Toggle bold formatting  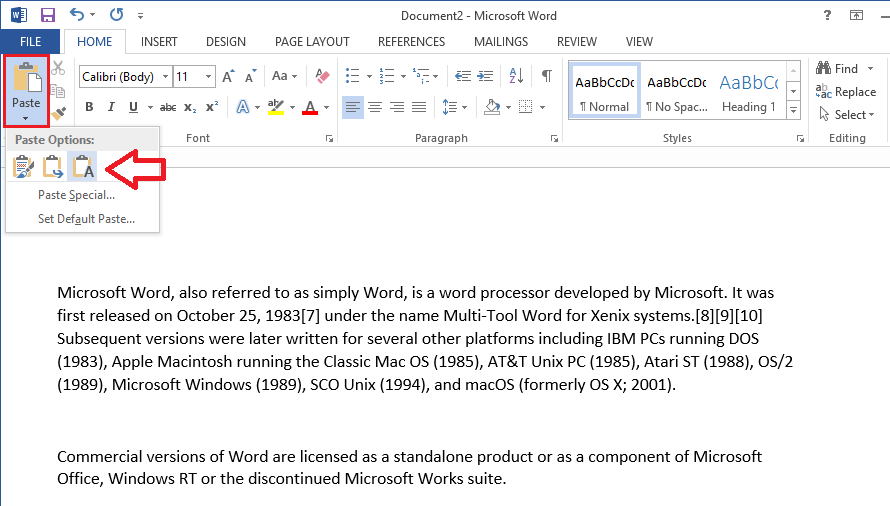pyautogui.click(x=89, y=107)
